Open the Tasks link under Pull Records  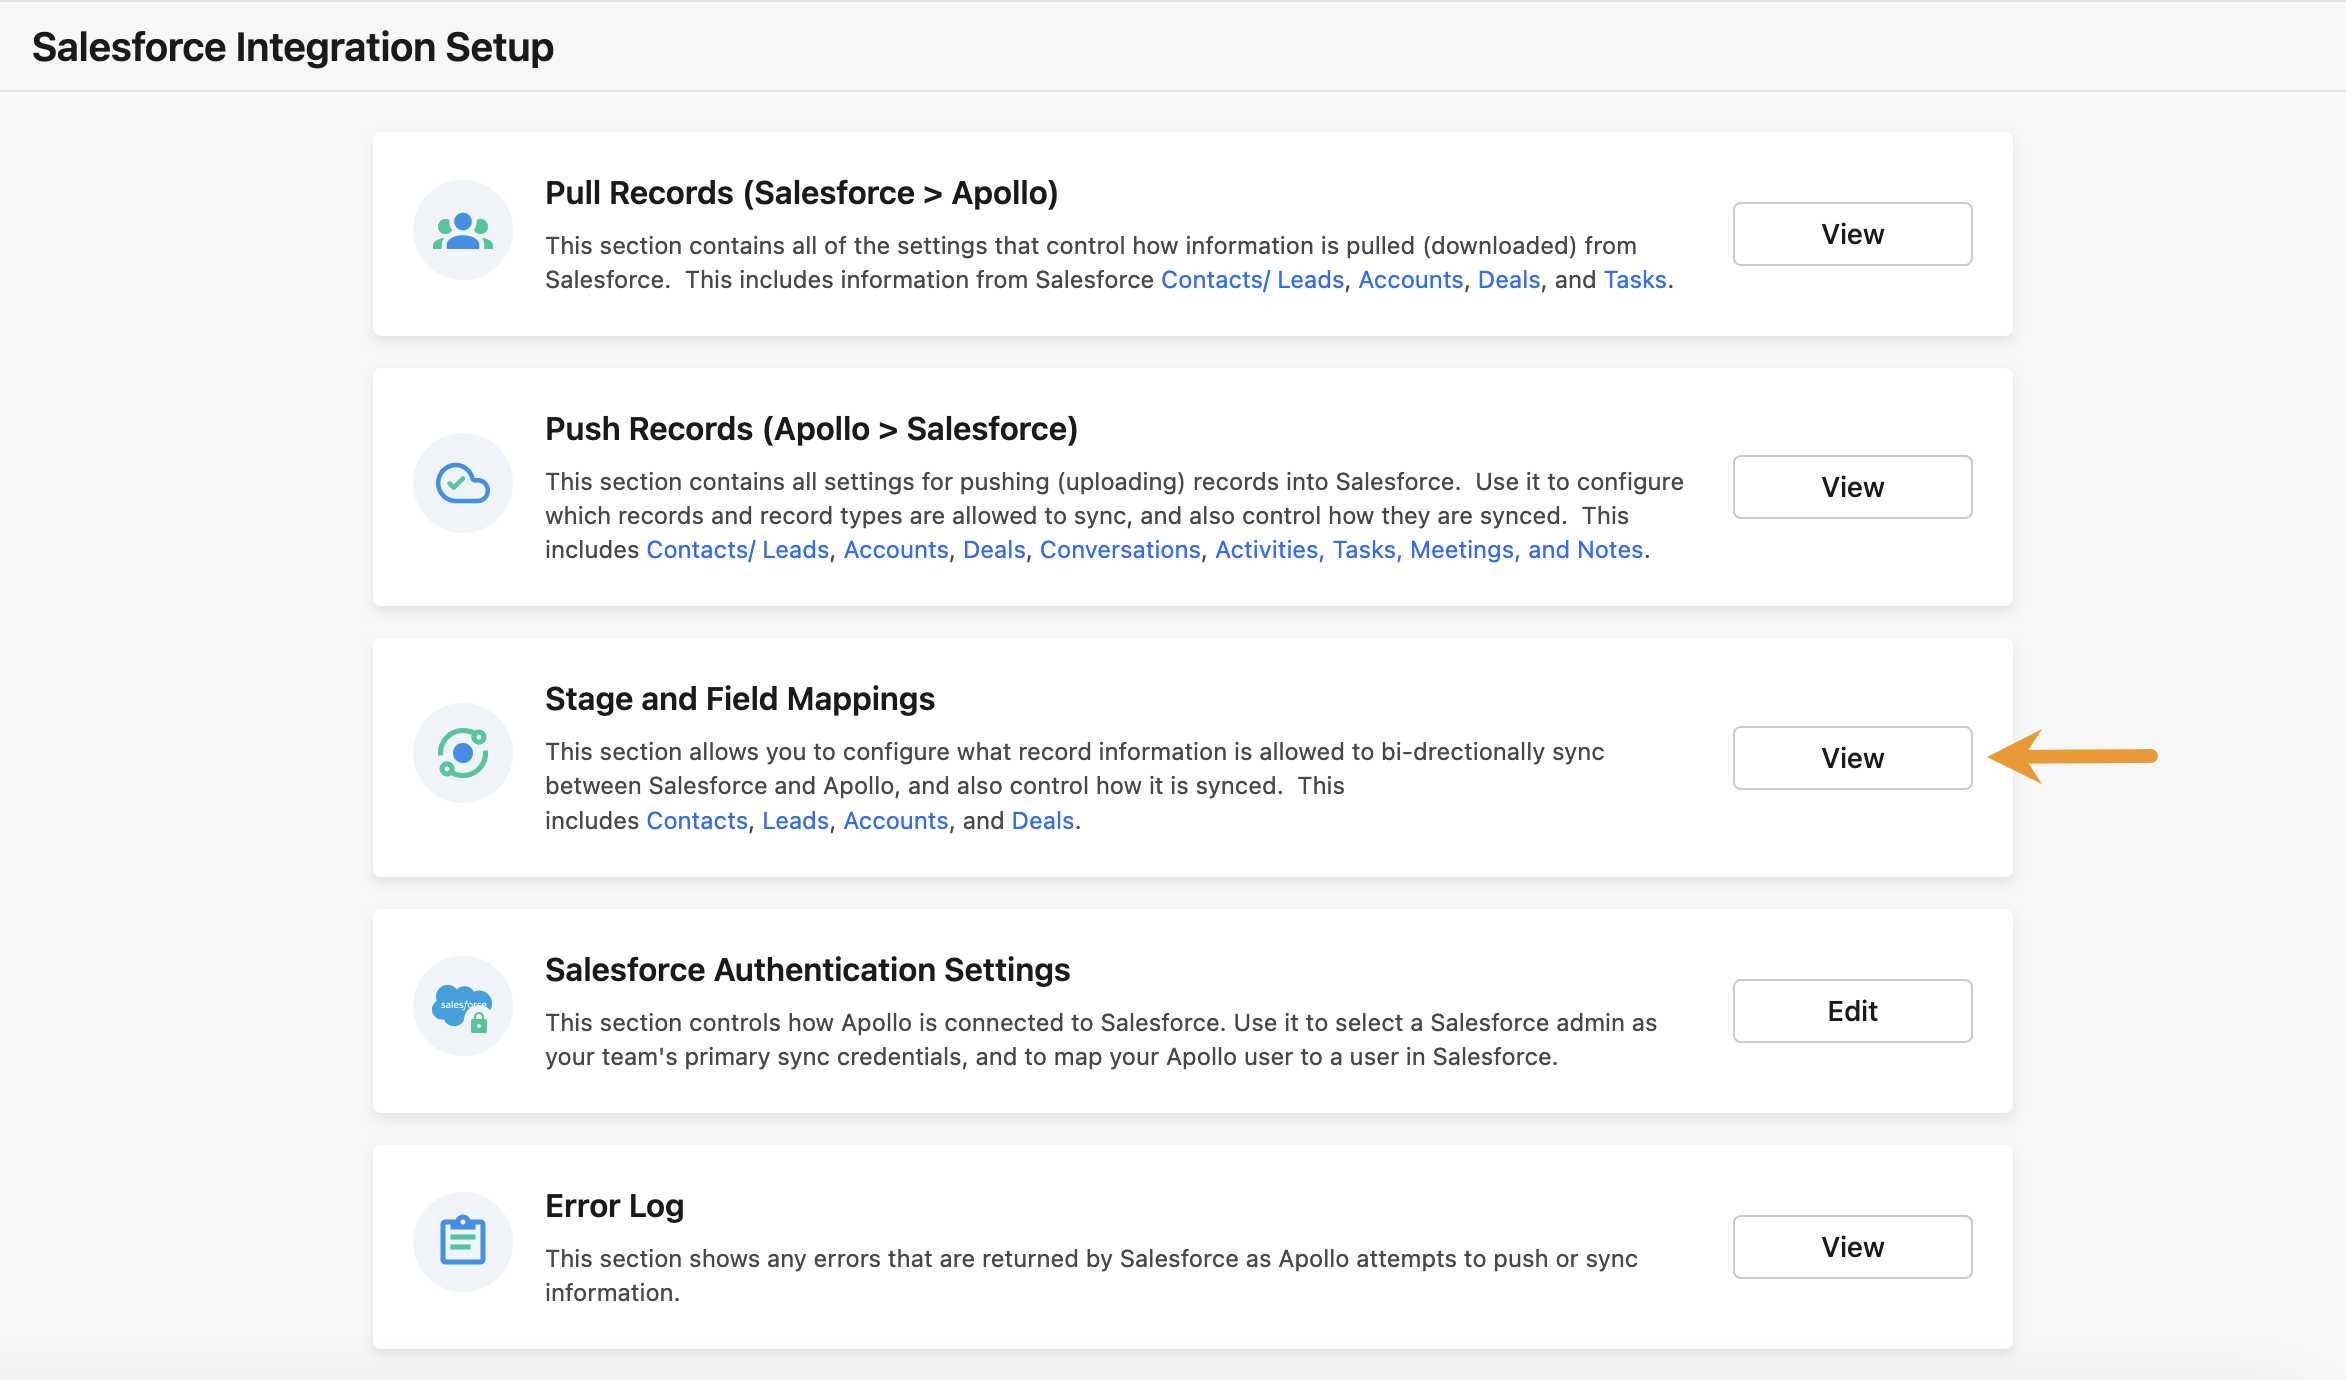tap(1635, 280)
